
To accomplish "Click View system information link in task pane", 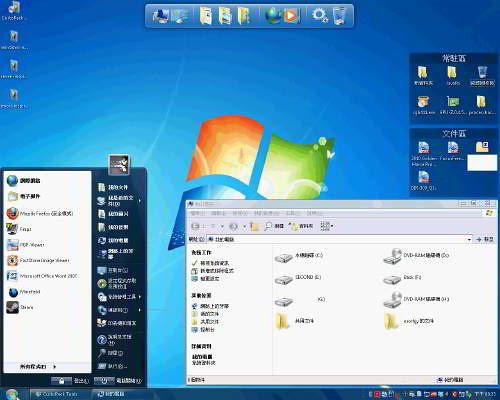I will coord(210,263).
